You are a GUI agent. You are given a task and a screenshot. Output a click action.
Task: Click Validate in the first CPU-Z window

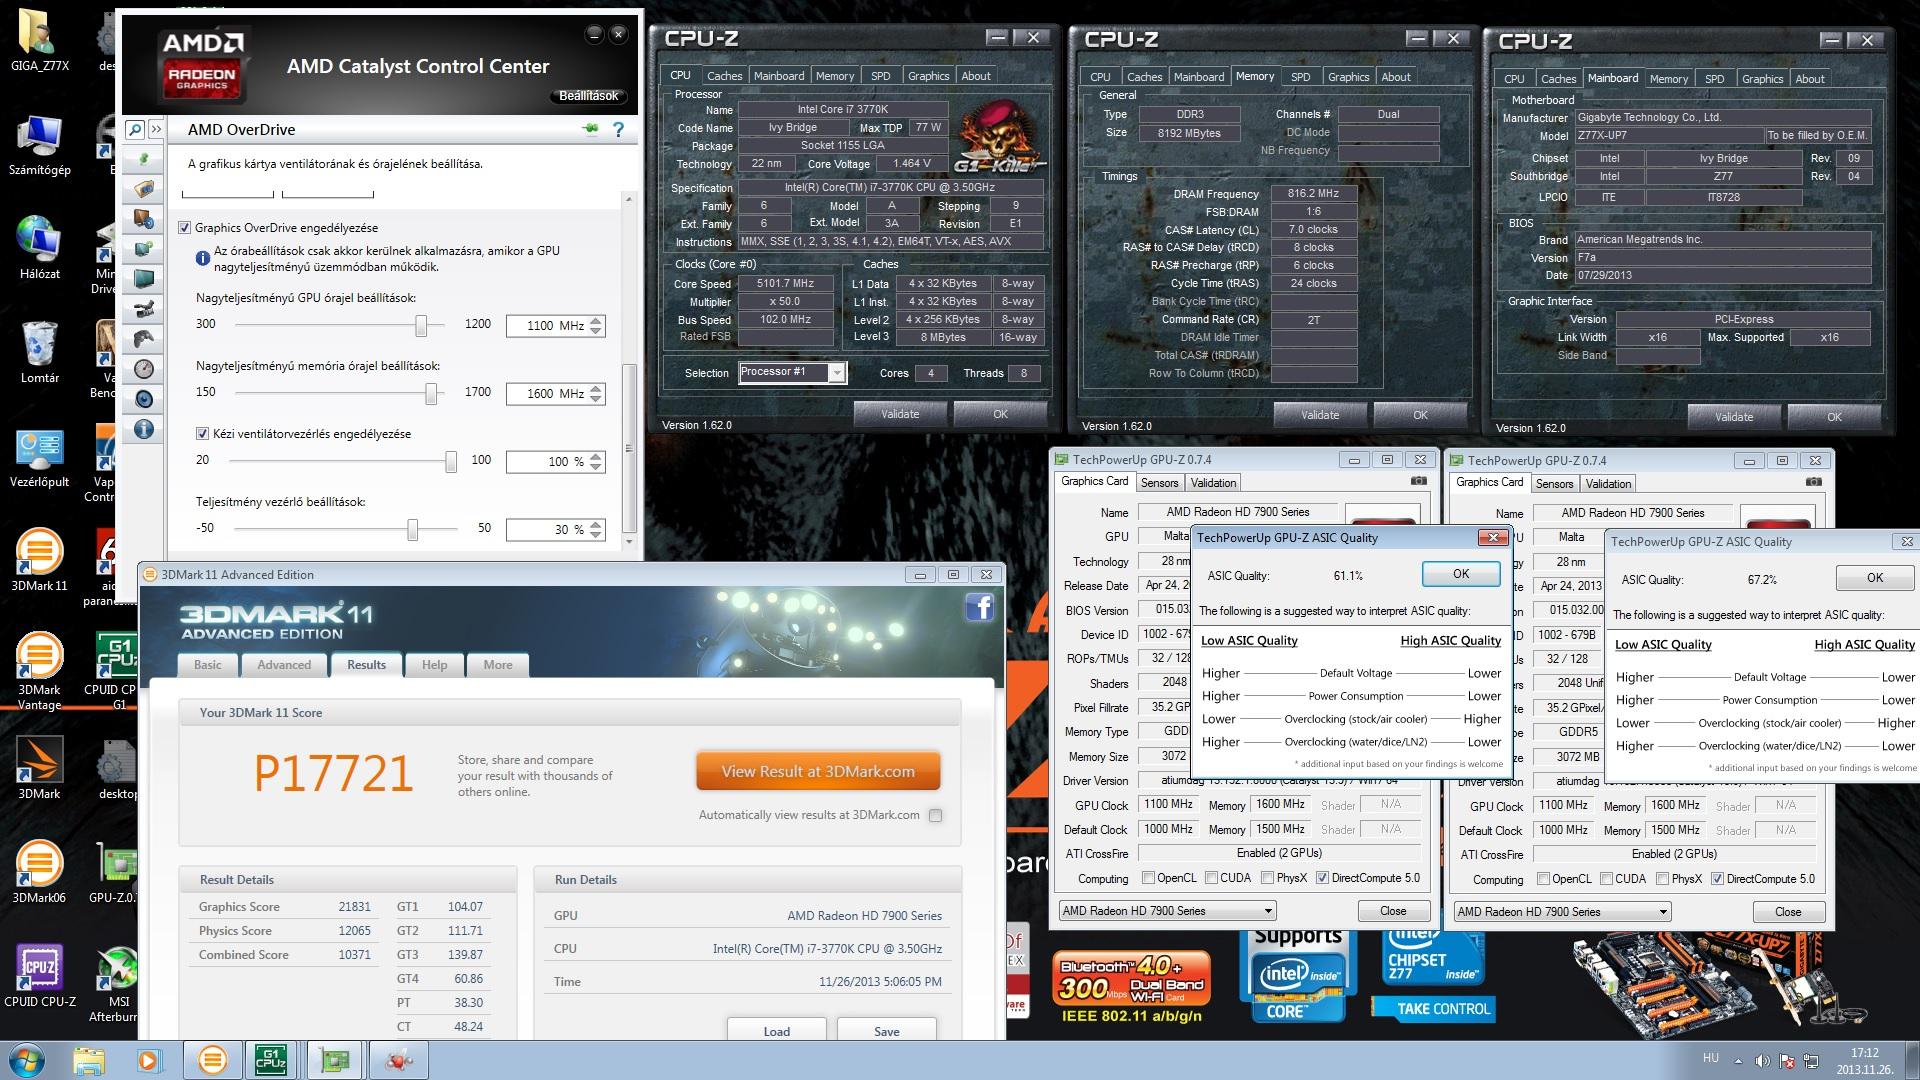(900, 414)
